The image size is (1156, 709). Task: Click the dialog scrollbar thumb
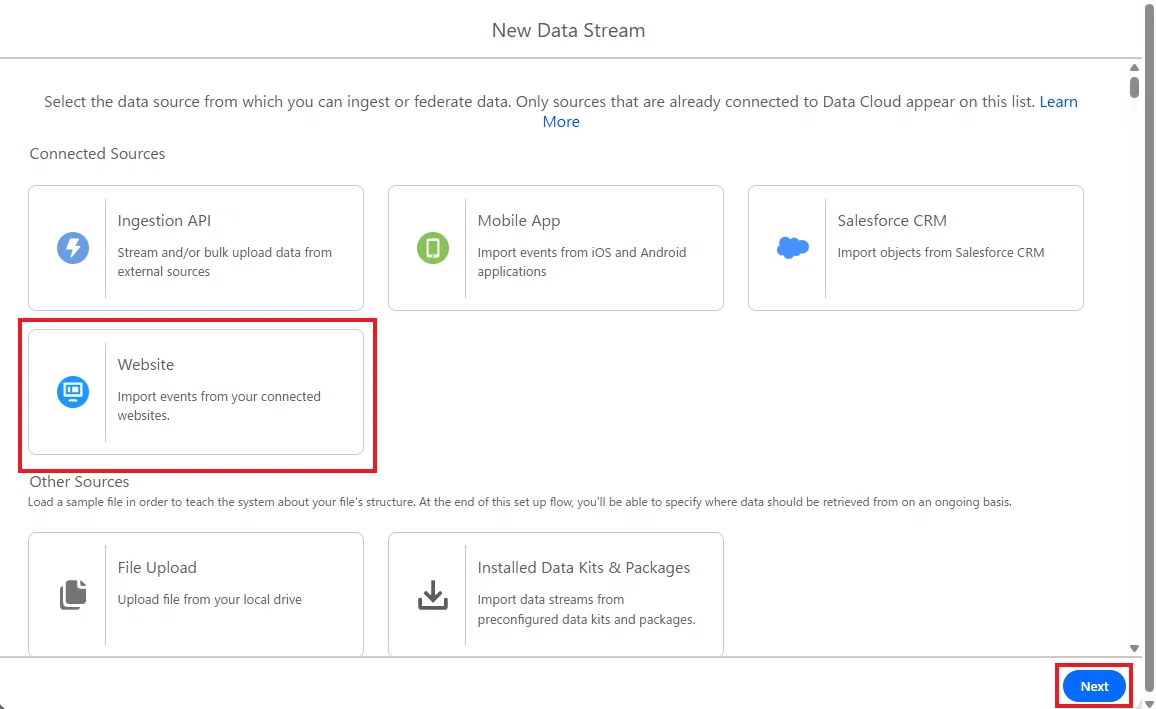point(1134,86)
